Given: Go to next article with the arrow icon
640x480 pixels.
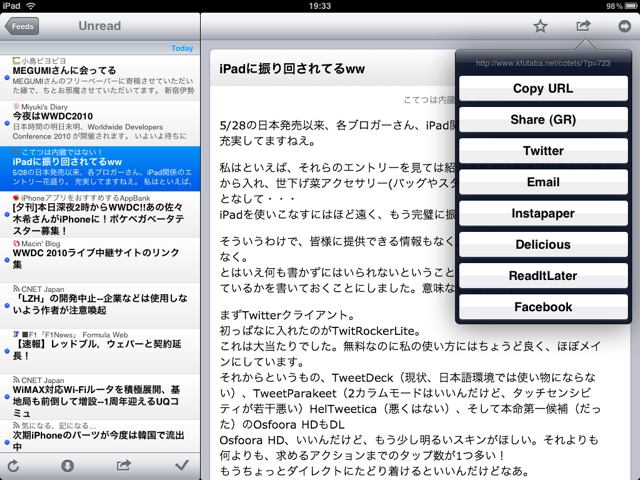Looking at the screenshot, I should [624, 27].
